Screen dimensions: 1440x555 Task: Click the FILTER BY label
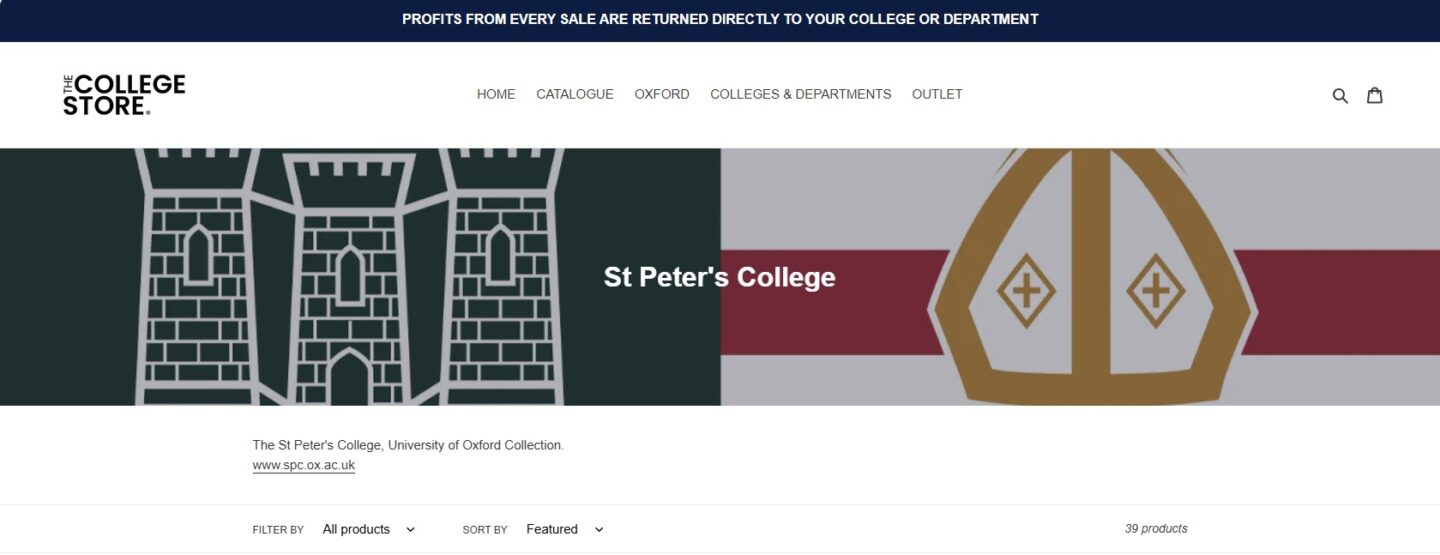click(278, 530)
